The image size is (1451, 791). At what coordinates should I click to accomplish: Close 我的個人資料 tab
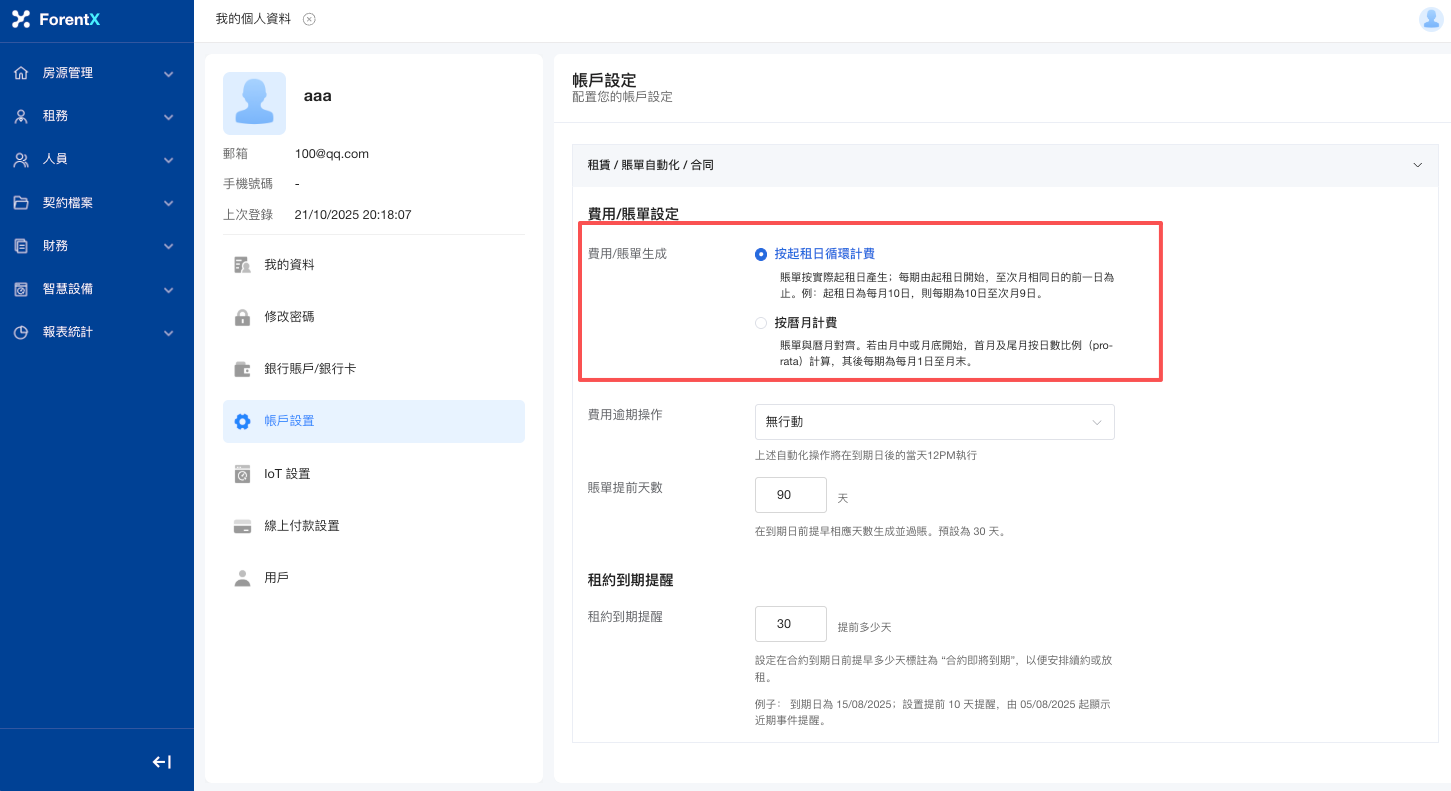tap(309, 19)
